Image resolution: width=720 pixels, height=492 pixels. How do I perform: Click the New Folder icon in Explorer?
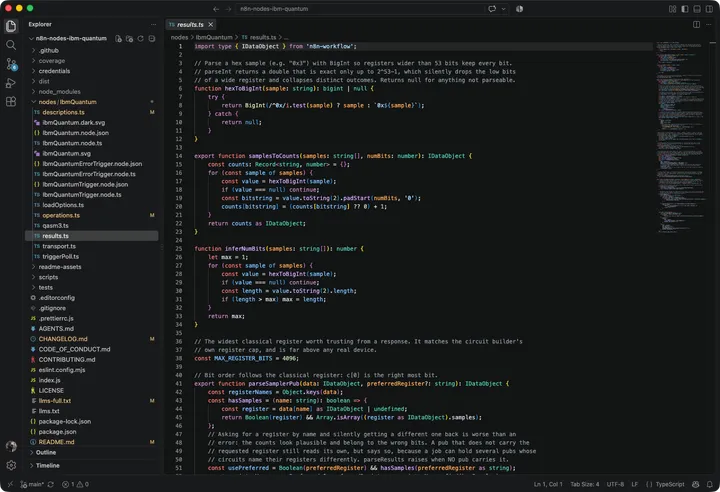point(129,39)
